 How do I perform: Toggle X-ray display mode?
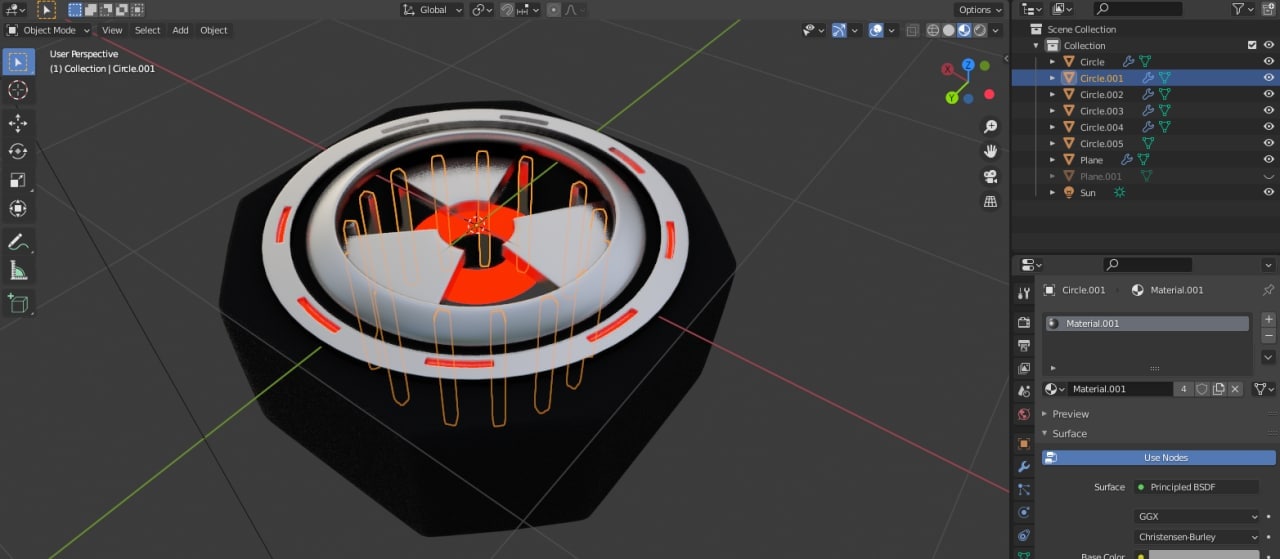pos(911,30)
